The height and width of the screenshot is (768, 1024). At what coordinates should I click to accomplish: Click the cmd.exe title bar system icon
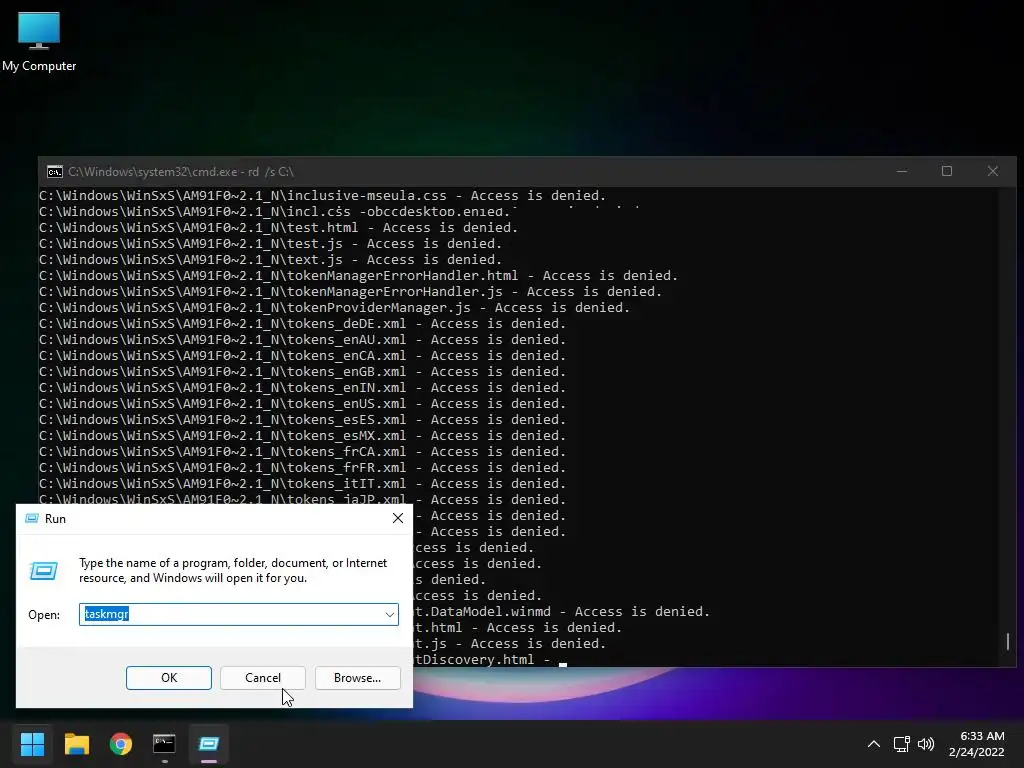click(55, 172)
